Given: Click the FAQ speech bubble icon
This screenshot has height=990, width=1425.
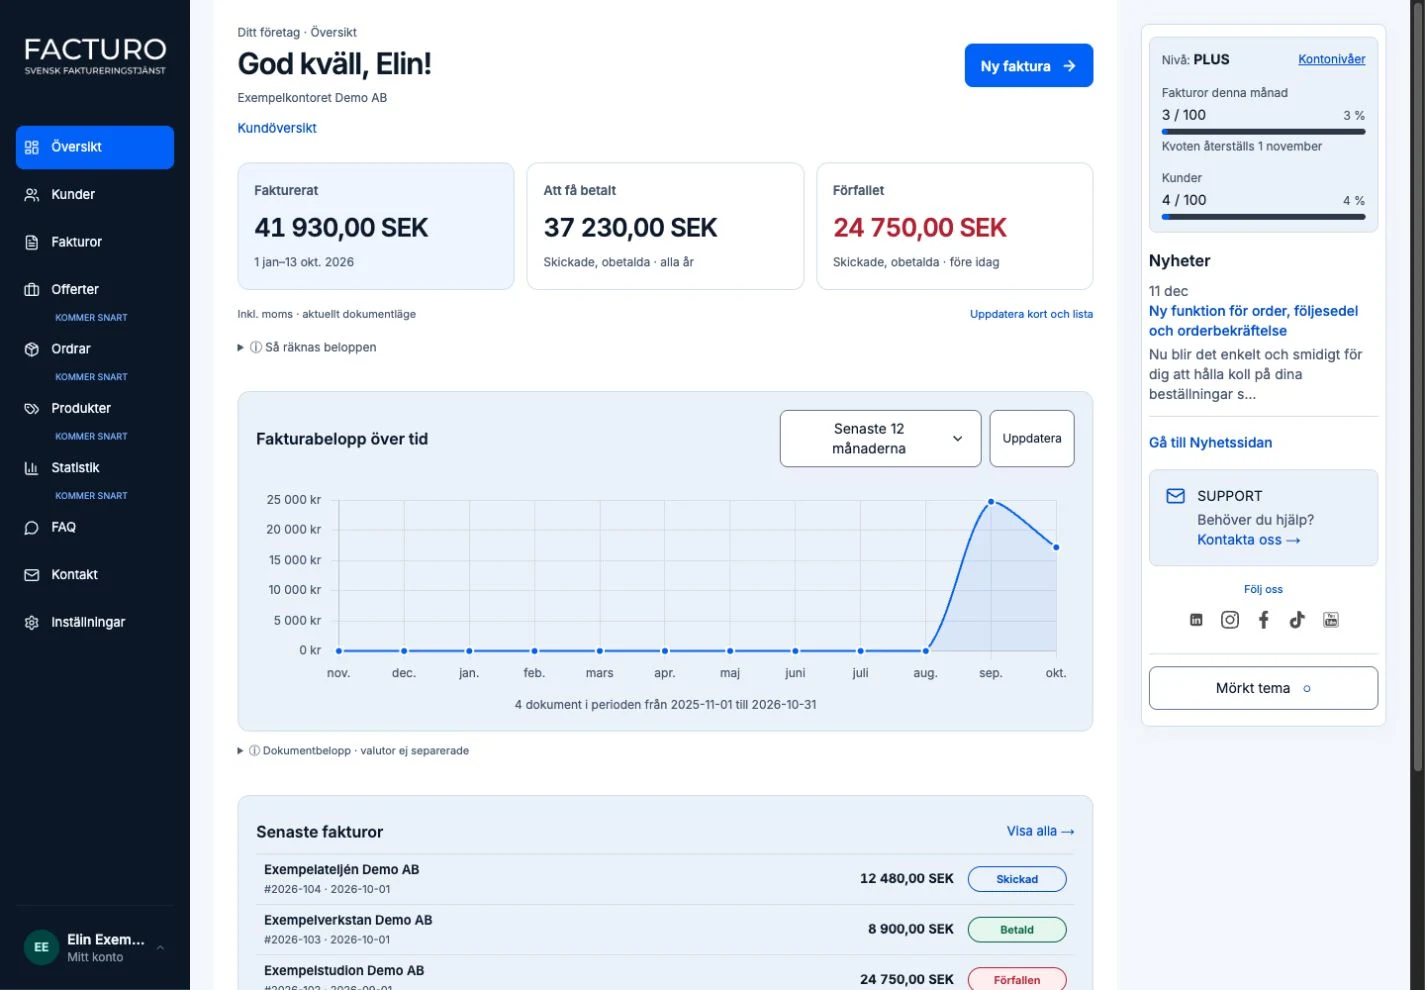Looking at the screenshot, I should 31,528.
